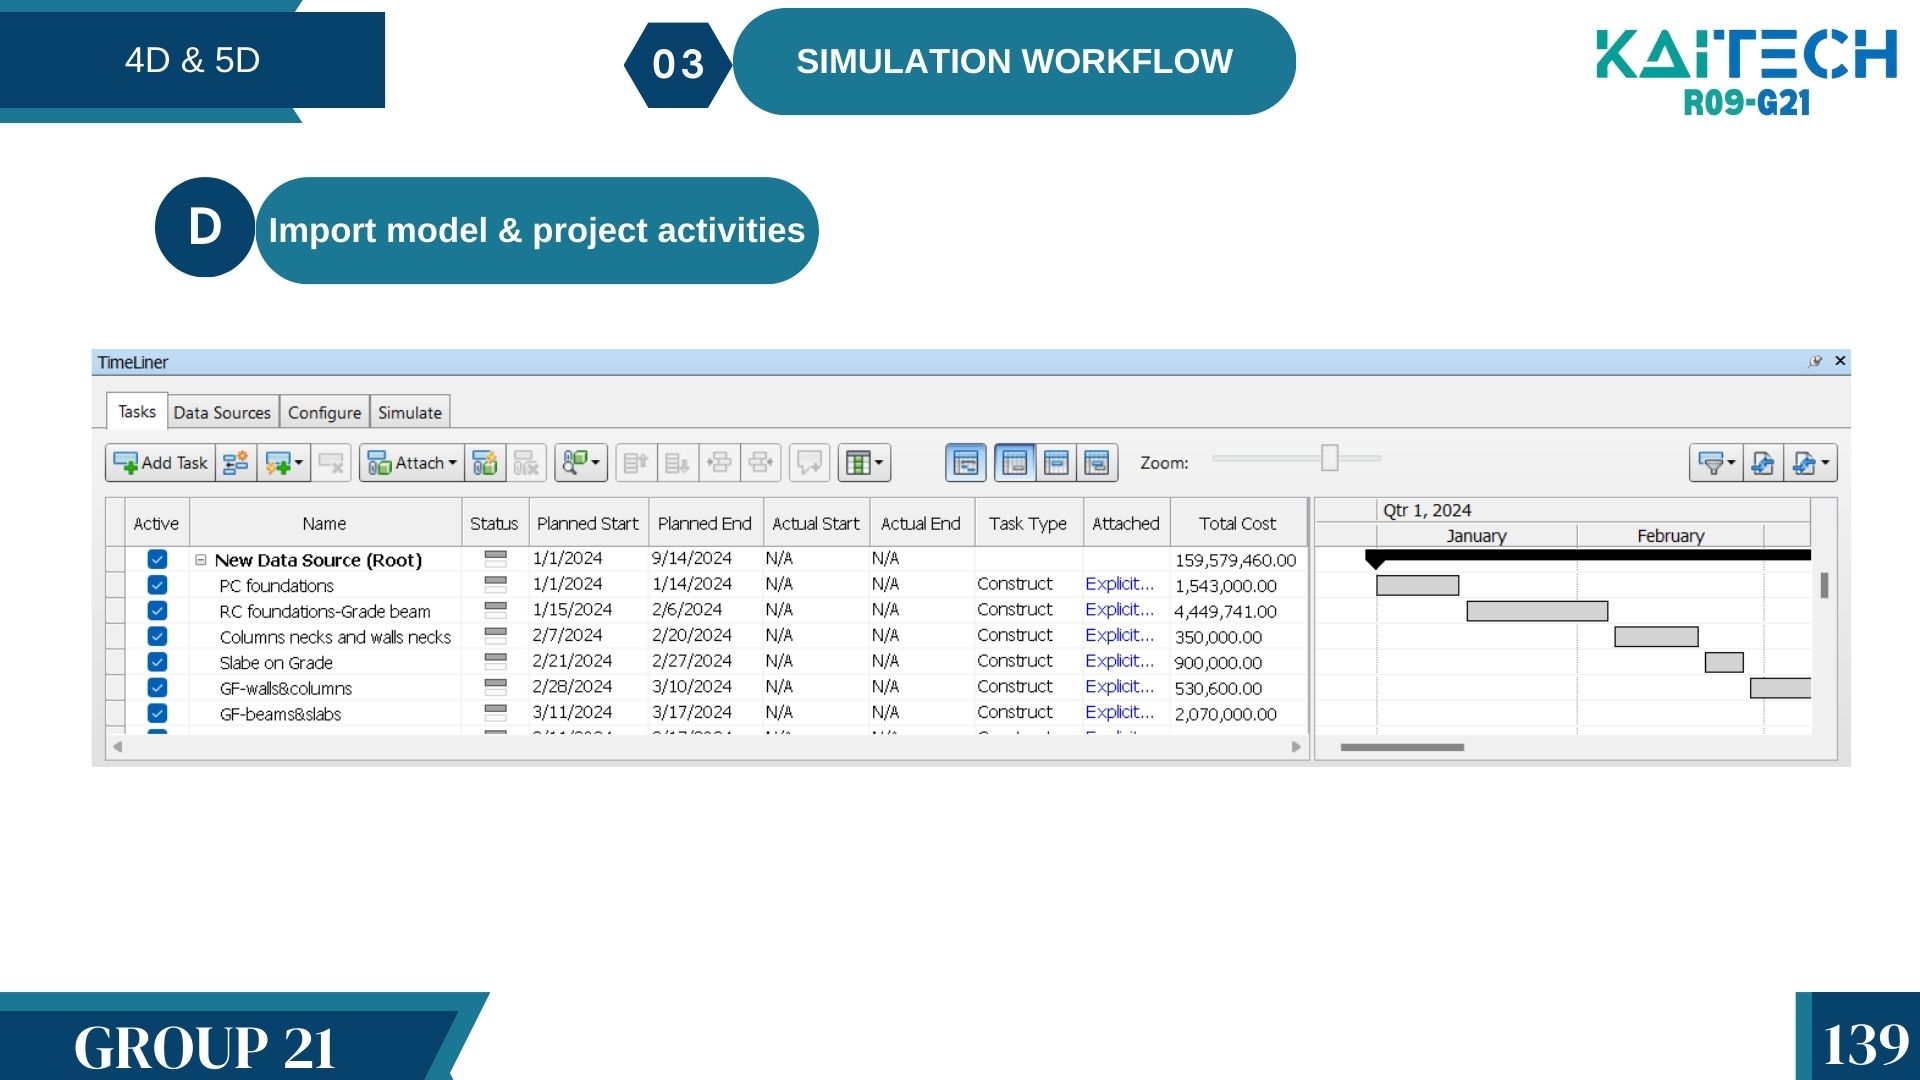Click Explicit link for RC foundations-Grade beam
The image size is (1920, 1080).
[1118, 610]
